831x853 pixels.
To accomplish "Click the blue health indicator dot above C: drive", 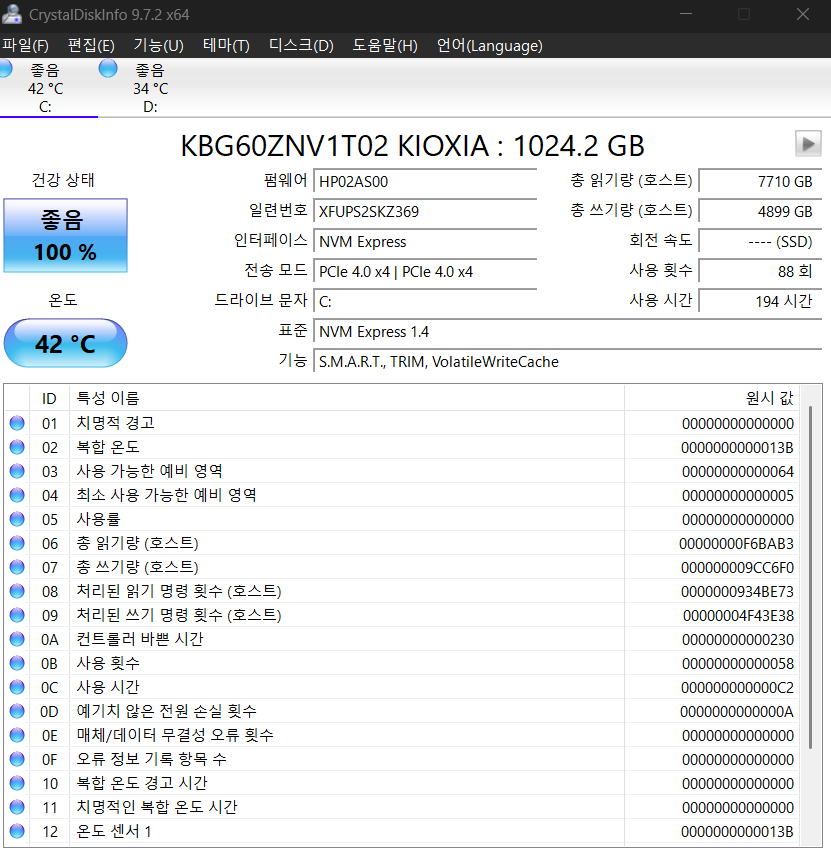I will tap(7, 68).
